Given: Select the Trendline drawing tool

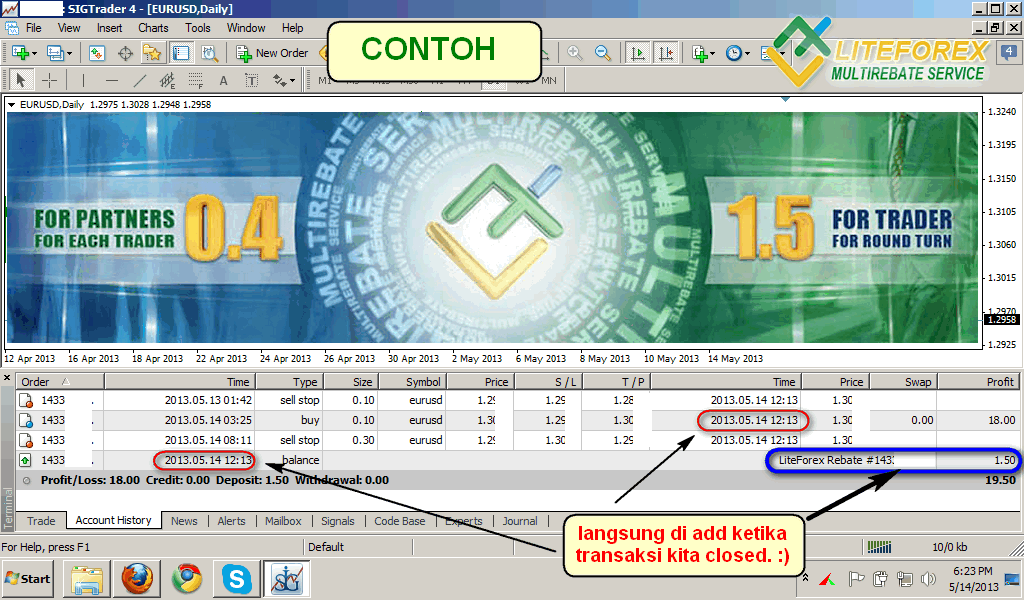Looking at the screenshot, I should (x=140, y=80).
